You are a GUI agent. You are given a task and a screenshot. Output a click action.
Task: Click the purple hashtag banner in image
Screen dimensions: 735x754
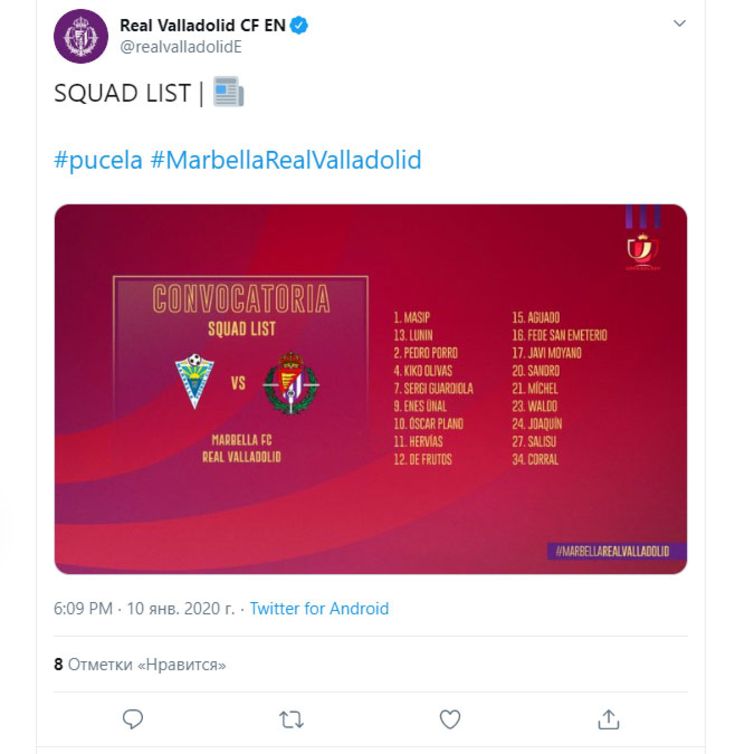(x=617, y=551)
